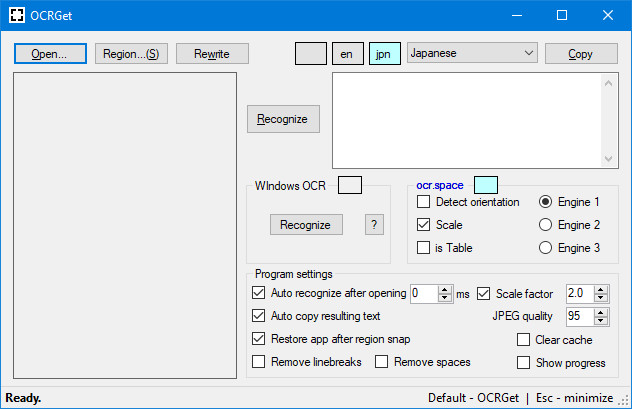Increase Scale factor with up arrow

pyautogui.click(x=601, y=289)
